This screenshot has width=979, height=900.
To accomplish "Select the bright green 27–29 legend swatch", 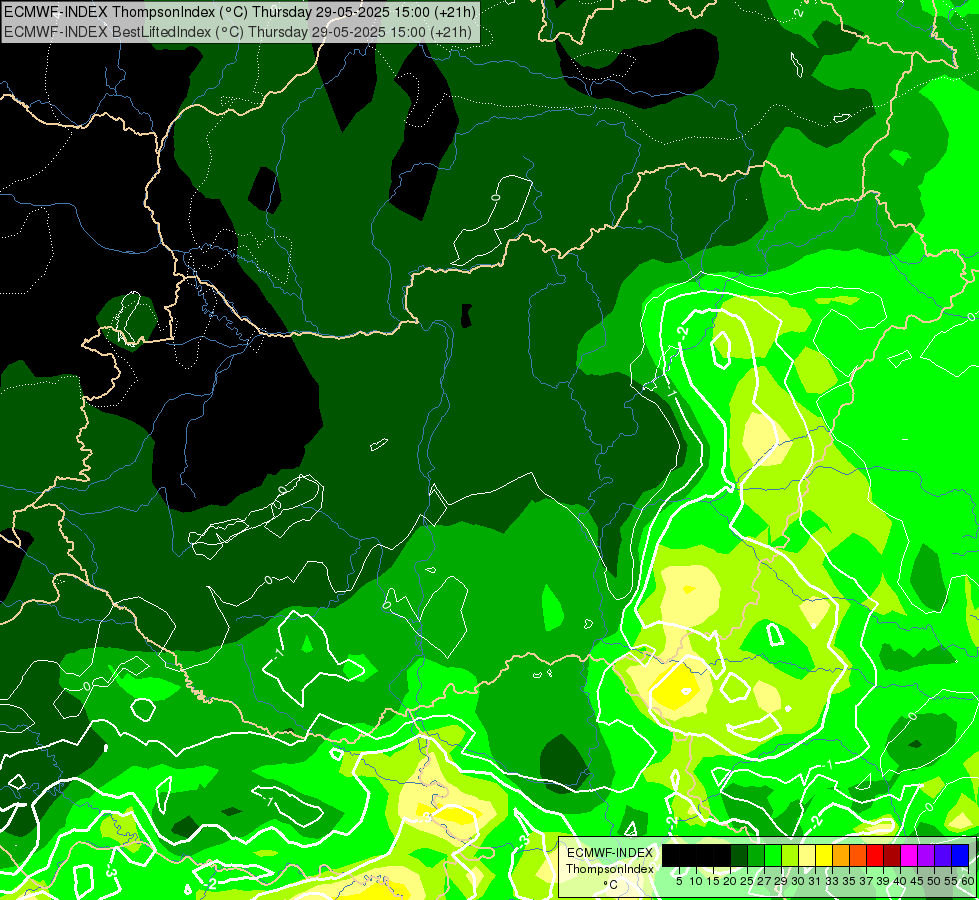I will coord(773,855).
